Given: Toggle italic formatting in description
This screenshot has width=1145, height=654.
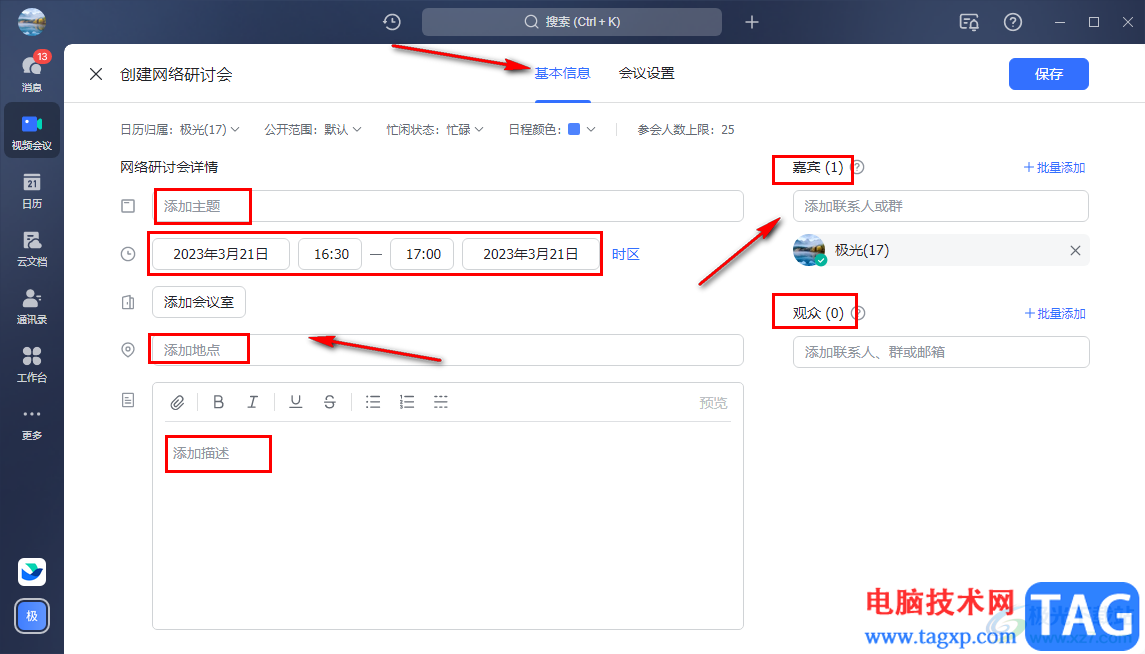Looking at the screenshot, I should (x=253, y=402).
